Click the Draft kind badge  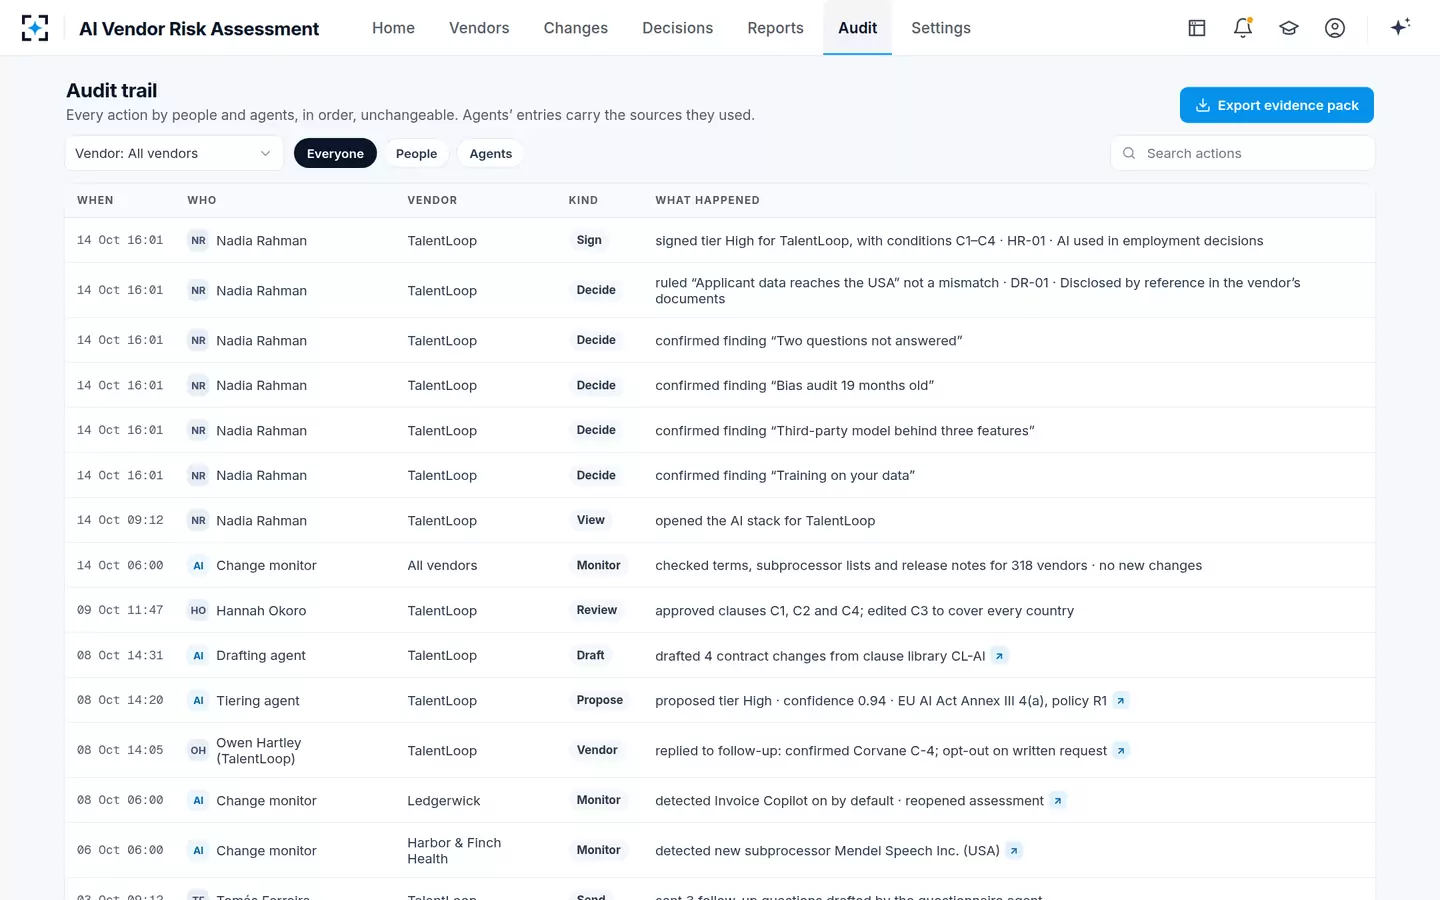[x=590, y=655]
